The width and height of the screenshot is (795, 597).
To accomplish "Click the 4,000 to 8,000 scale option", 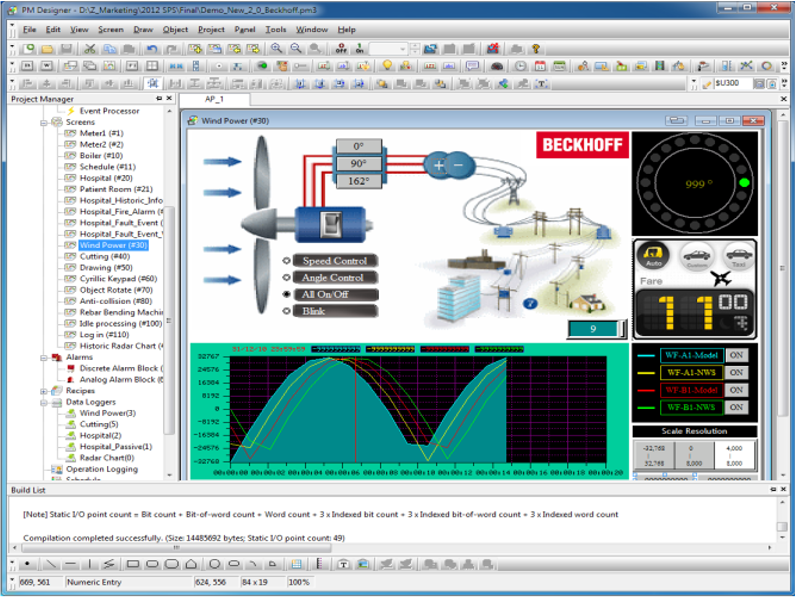I will click(734, 455).
